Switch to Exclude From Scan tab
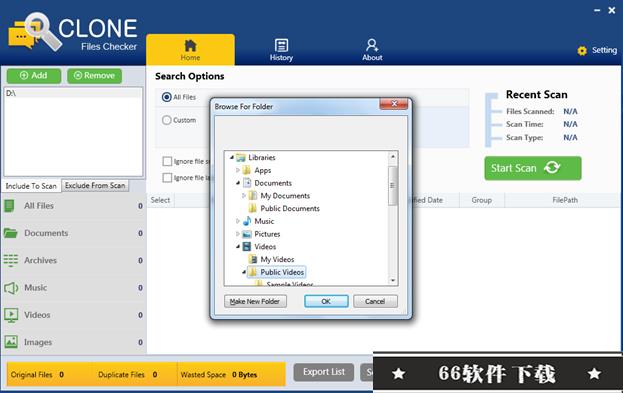 (x=95, y=186)
